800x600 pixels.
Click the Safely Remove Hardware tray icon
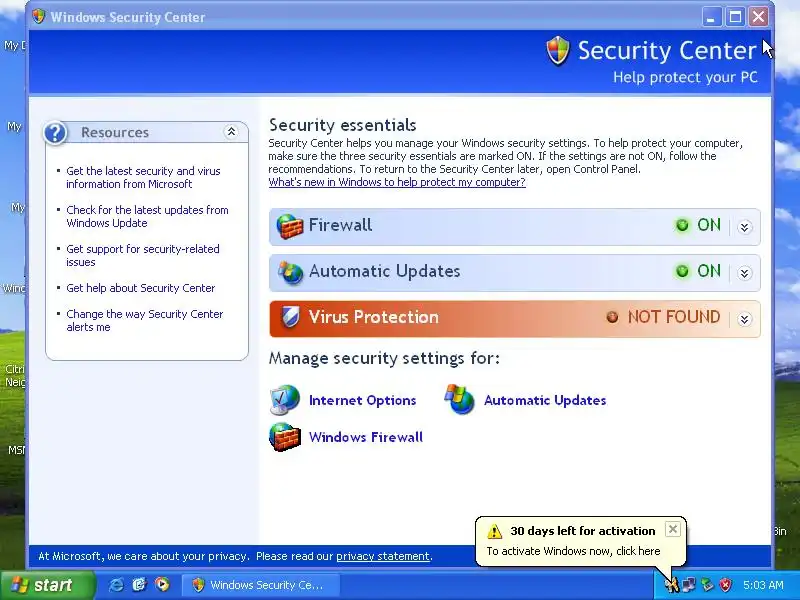[x=707, y=585]
